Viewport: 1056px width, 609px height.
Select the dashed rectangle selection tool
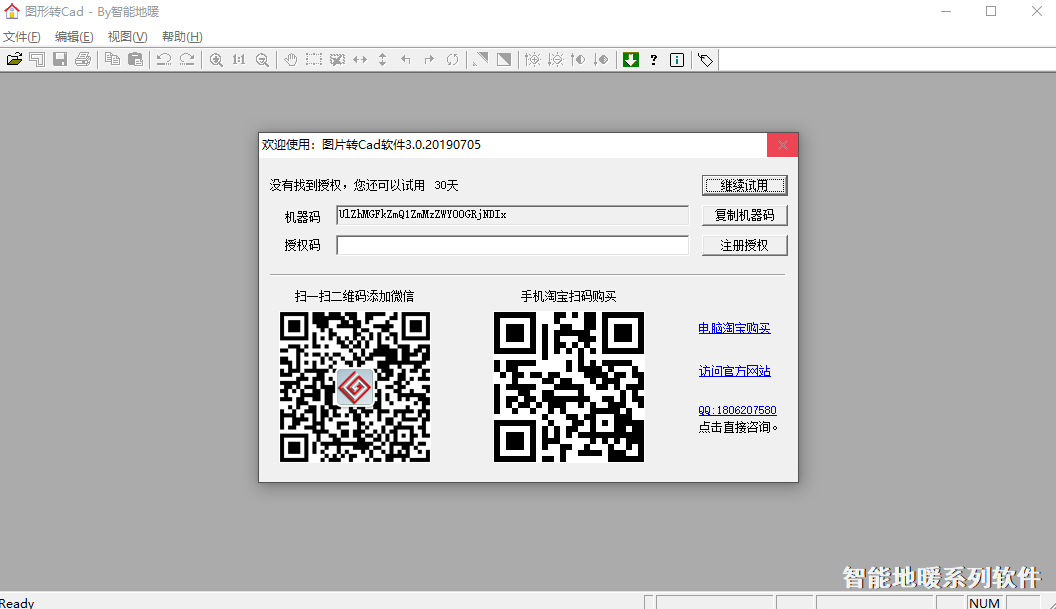[314, 59]
